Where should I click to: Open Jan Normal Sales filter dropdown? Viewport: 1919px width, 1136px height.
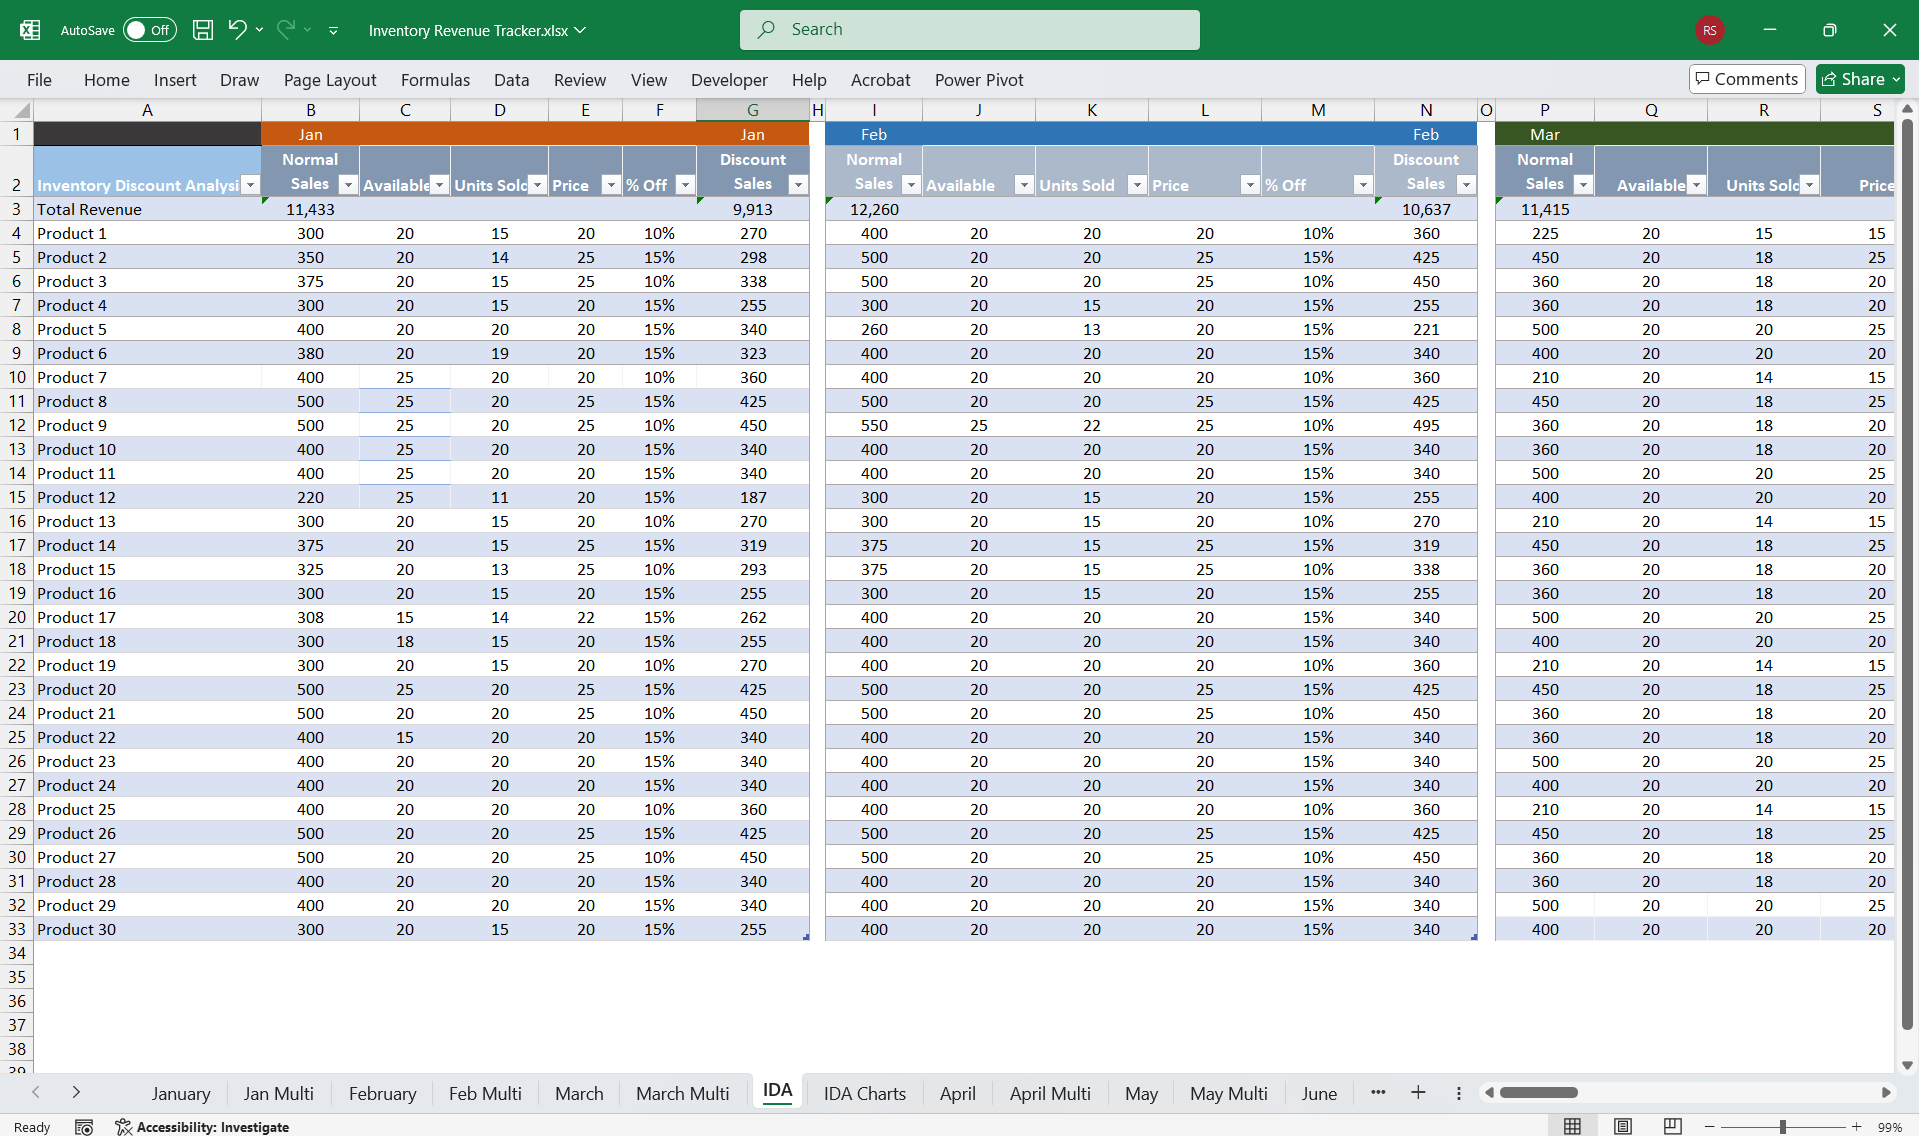point(348,185)
